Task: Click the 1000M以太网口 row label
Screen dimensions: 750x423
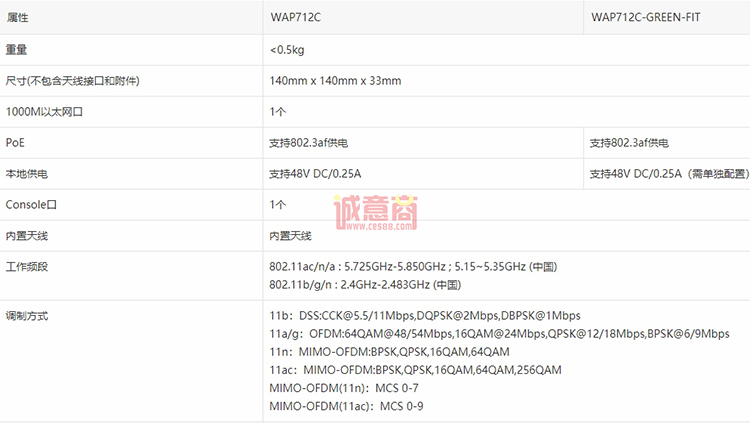Action: 44,112
